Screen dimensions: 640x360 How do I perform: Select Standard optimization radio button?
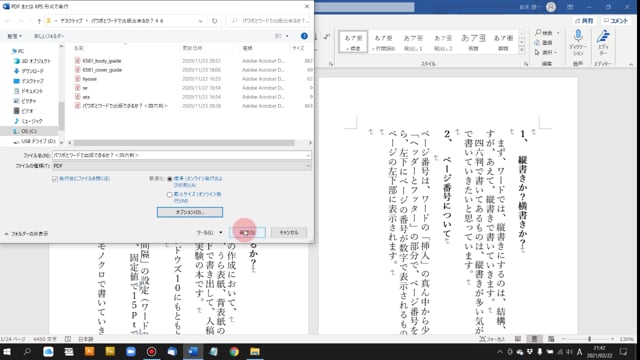169,179
